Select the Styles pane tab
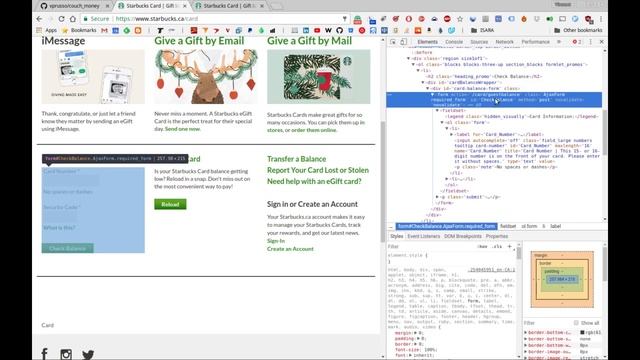Viewport: 640px width, 360px height. [396, 236]
